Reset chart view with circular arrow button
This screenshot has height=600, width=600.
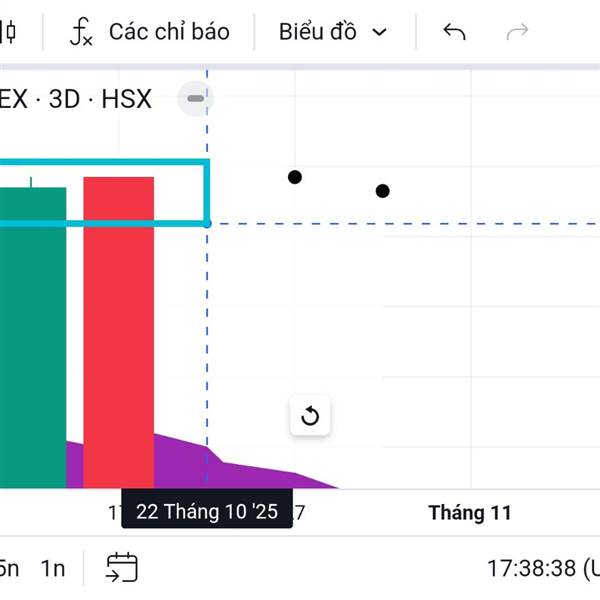click(x=310, y=416)
